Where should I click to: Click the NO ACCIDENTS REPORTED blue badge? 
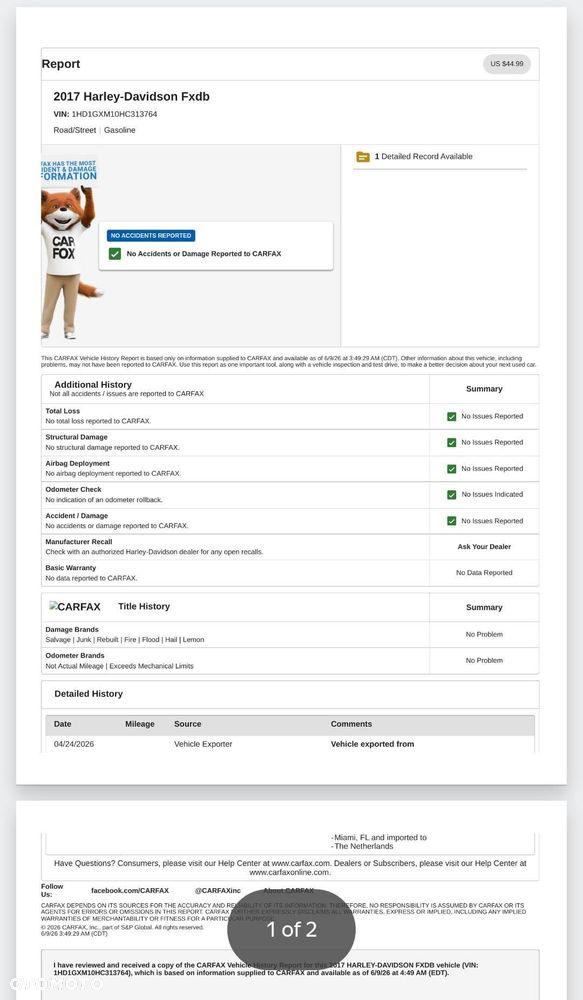[151, 235]
